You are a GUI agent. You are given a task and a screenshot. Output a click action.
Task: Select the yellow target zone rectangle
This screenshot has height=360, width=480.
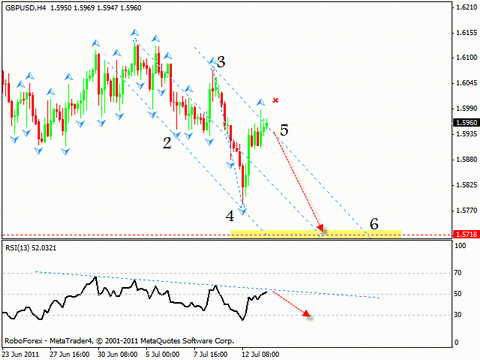pyautogui.click(x=315, y=234)
